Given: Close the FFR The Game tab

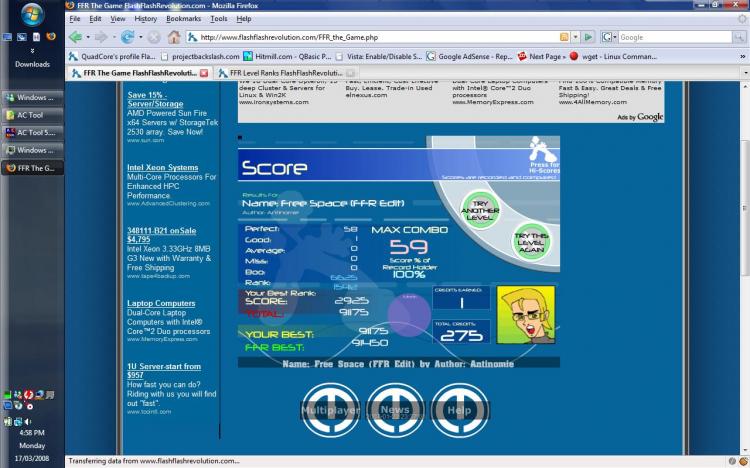Looking at the screenshot, I should (205, 74).
